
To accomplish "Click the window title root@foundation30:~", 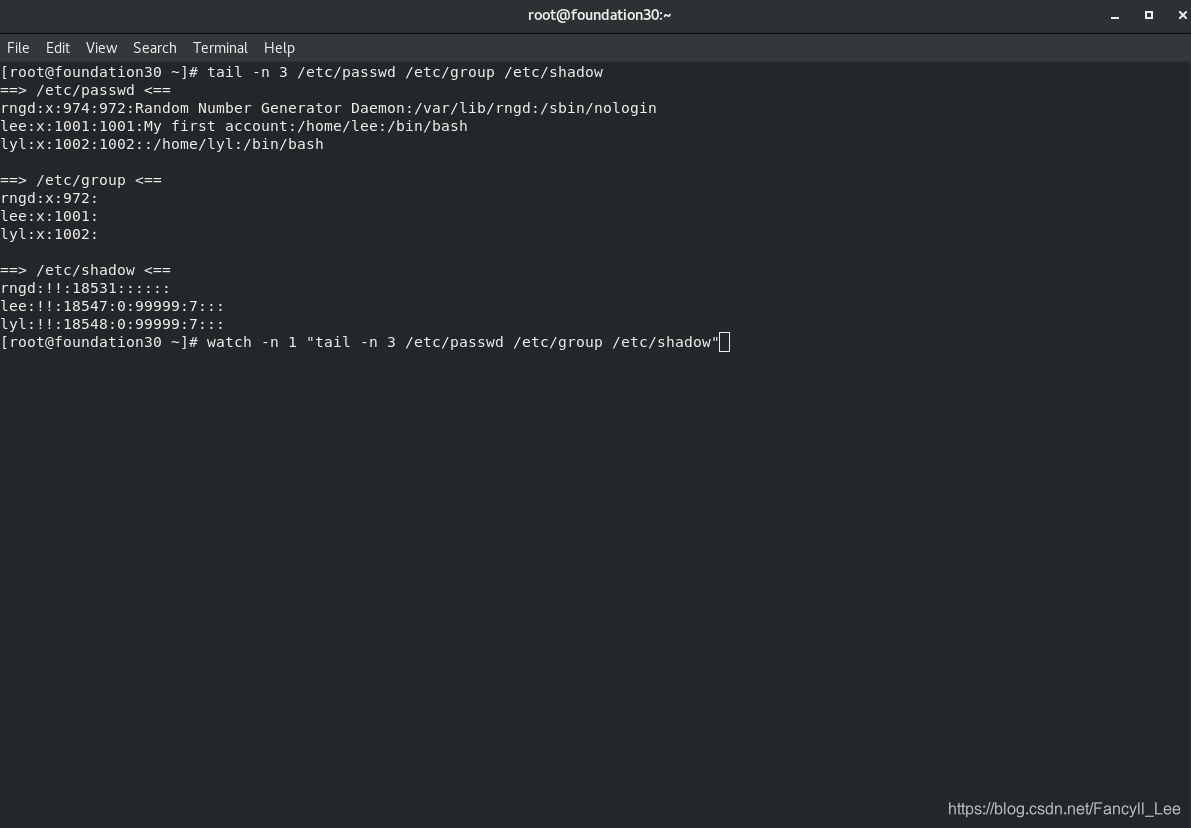I will click(599, 15).
